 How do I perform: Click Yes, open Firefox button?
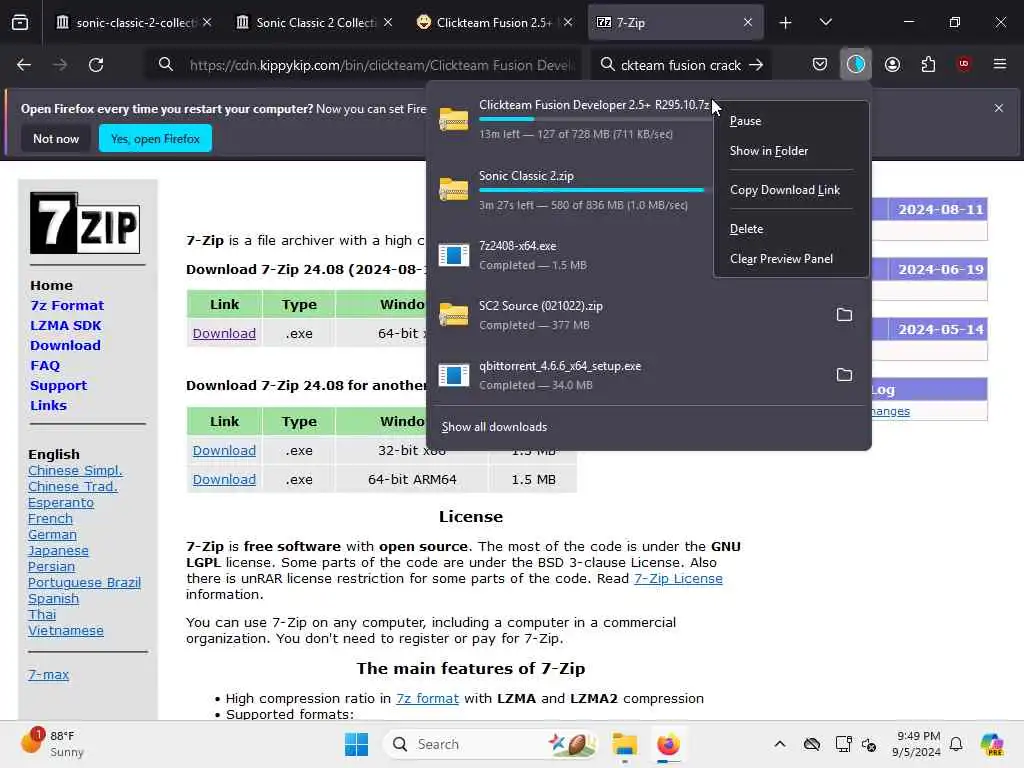(155, 138)
